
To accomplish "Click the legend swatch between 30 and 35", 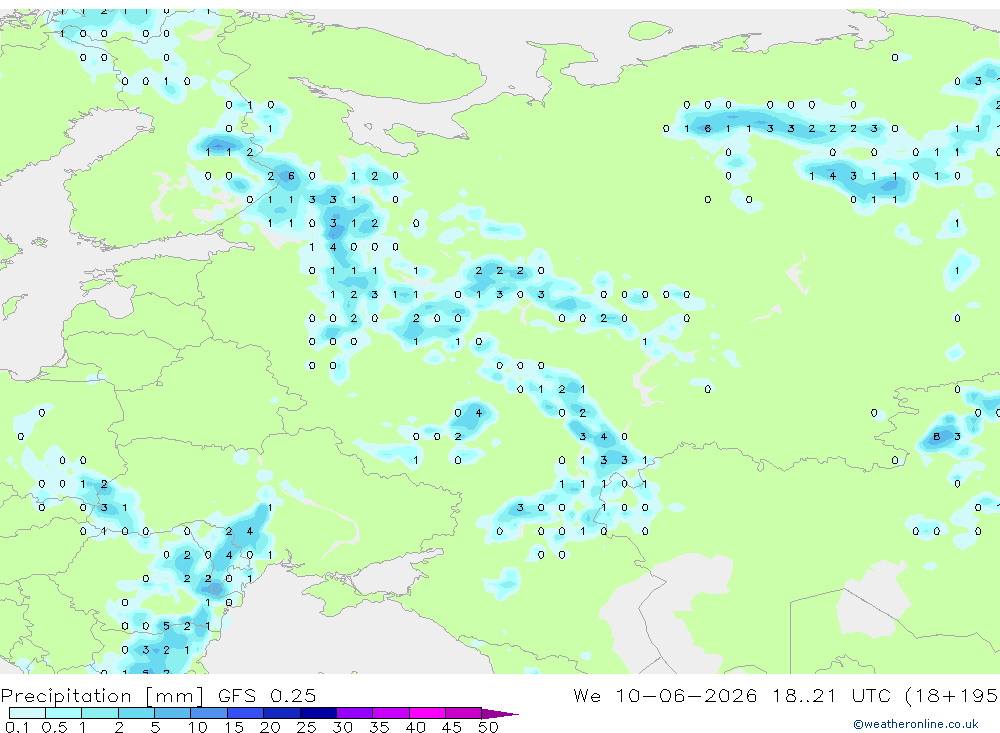I will (x=355, y=713).
